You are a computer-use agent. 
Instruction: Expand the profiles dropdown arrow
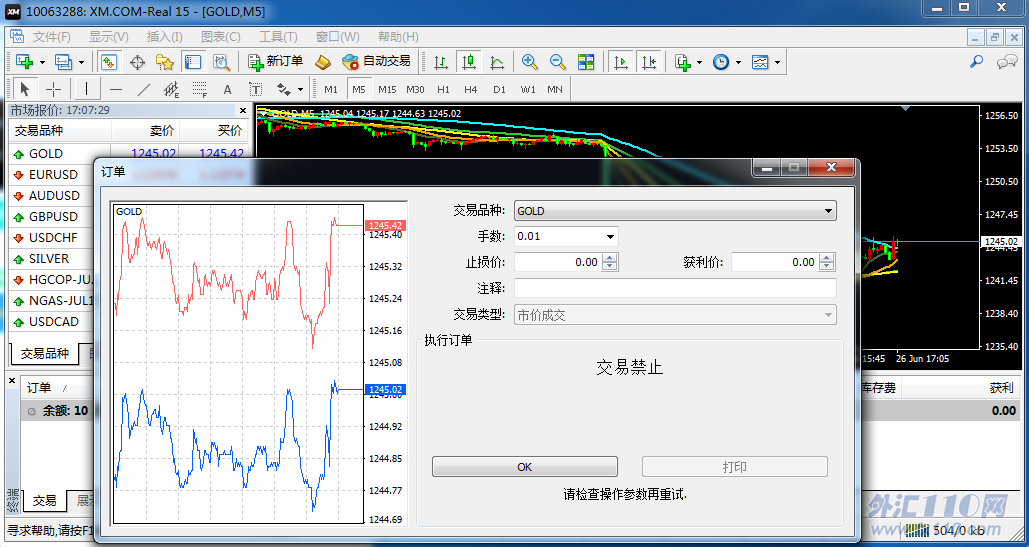(x=81, y=62)
